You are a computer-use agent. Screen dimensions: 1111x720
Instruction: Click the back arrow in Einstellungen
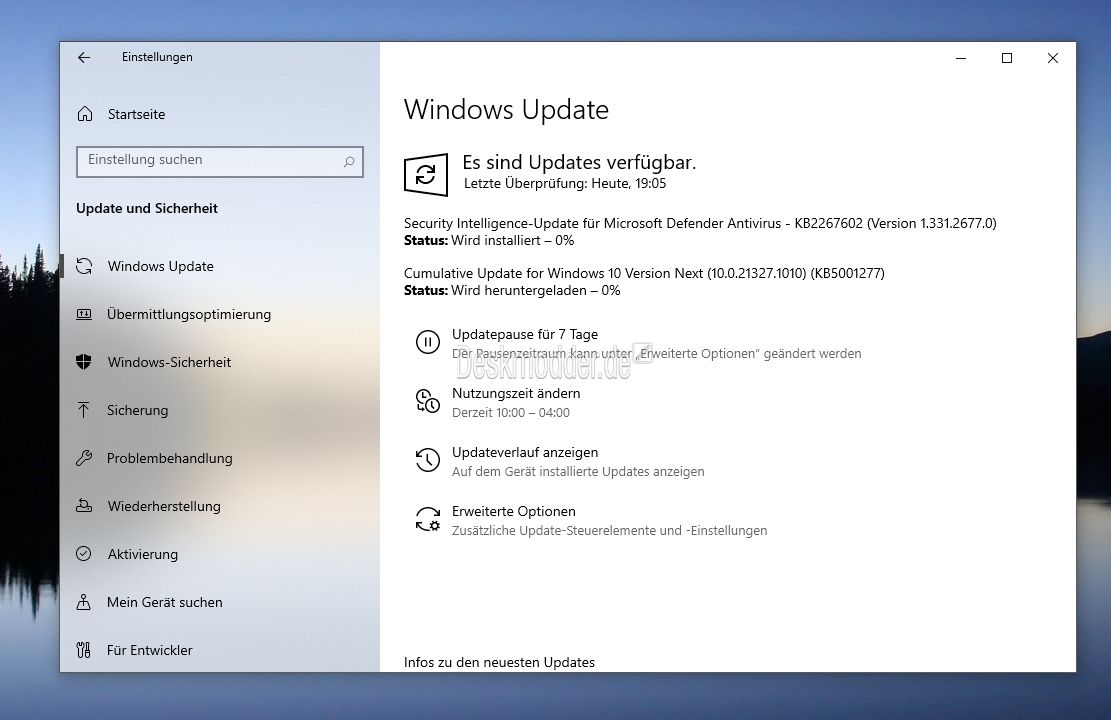(x=84, y=58)
